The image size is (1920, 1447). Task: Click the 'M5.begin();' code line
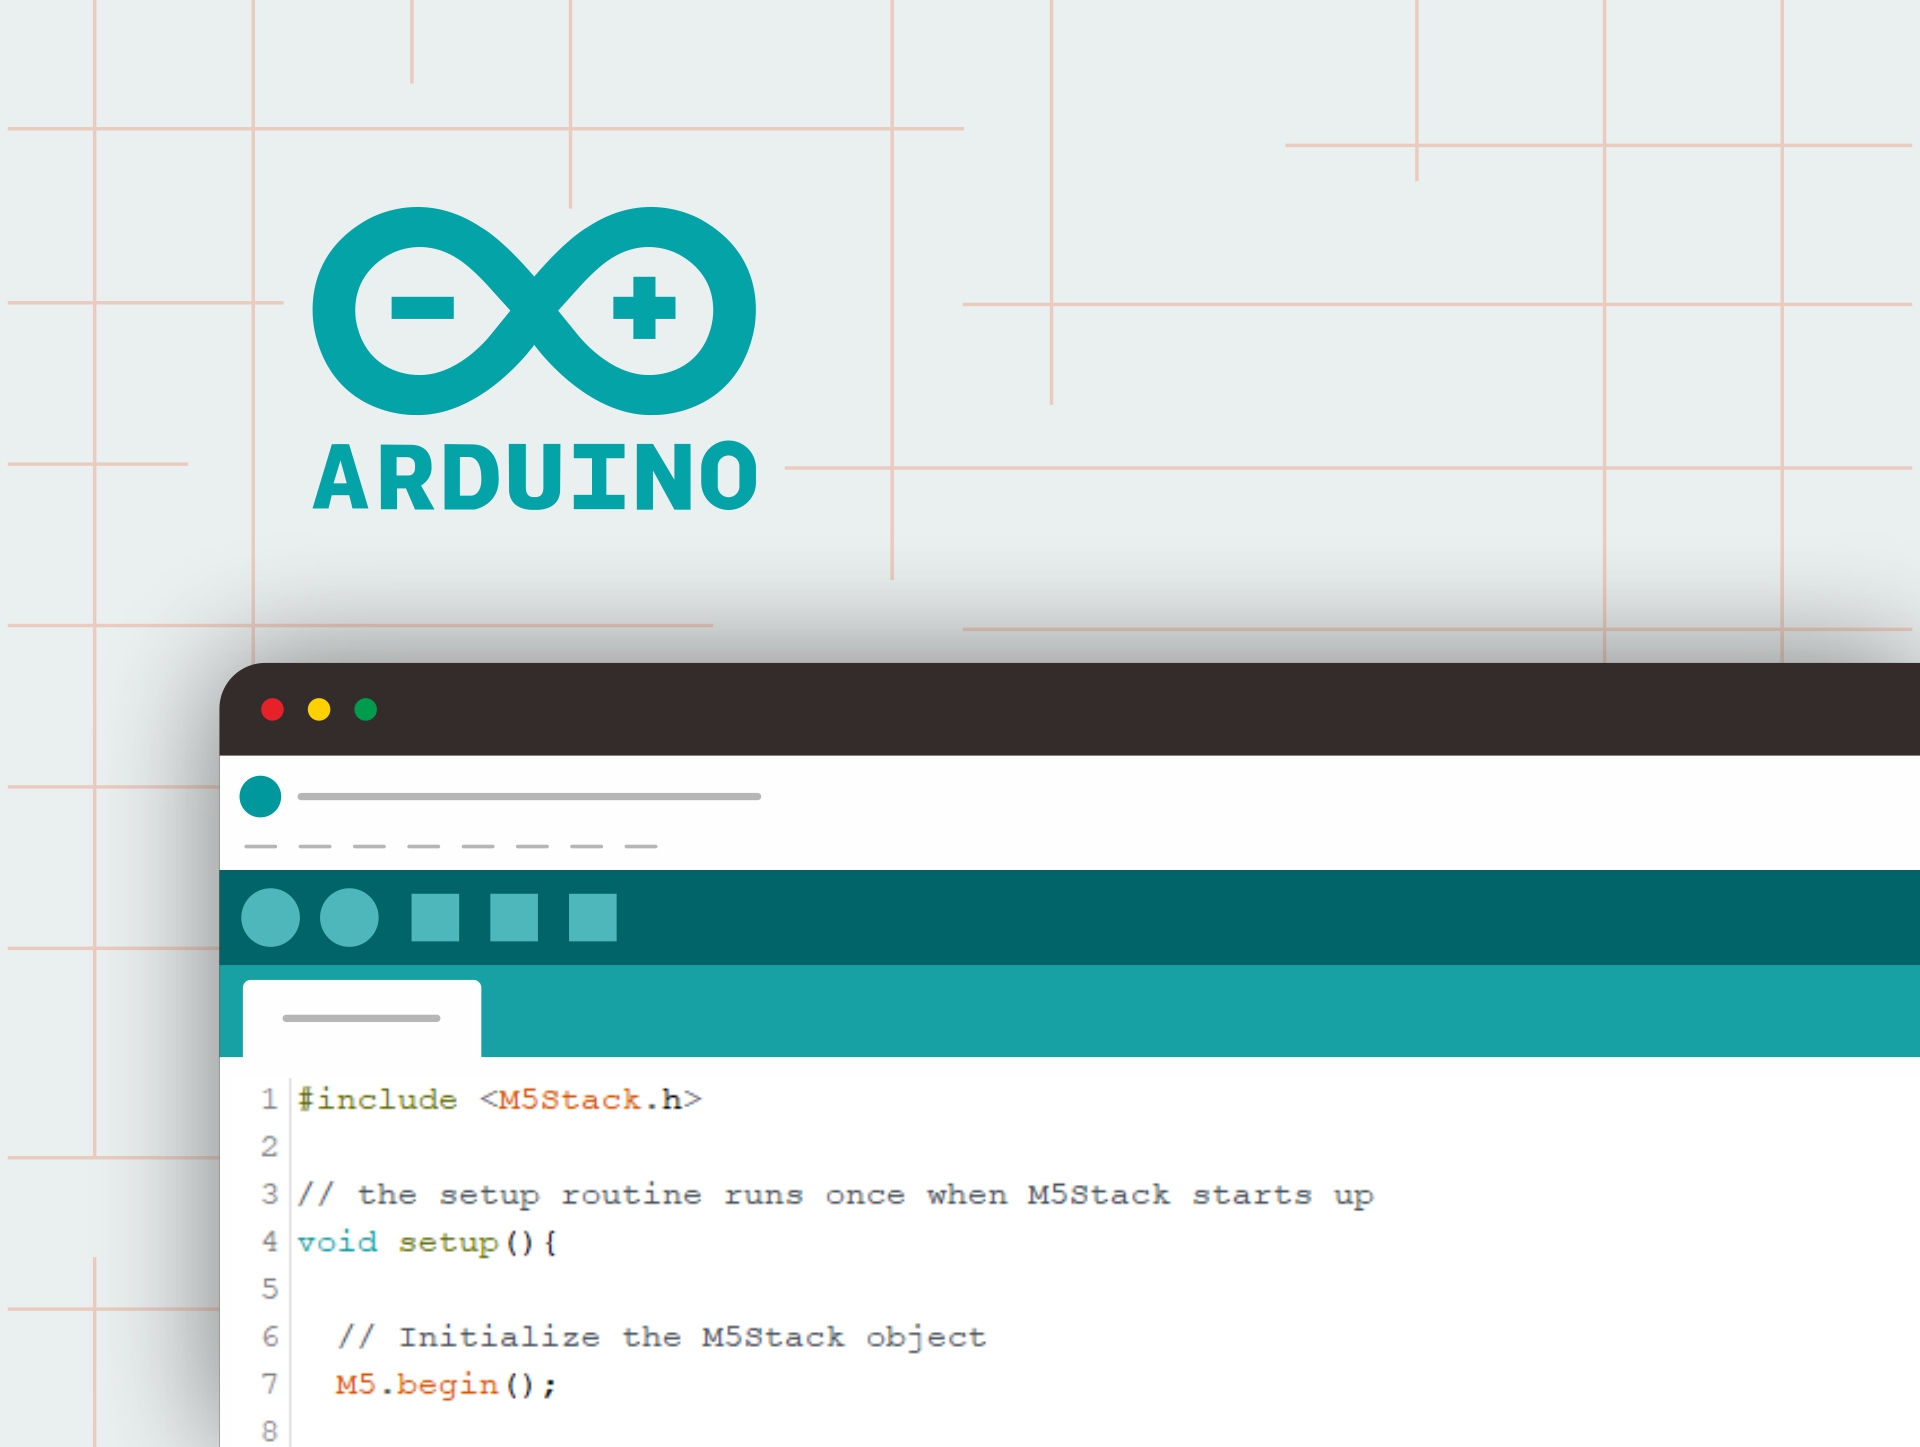[446, 1385]
